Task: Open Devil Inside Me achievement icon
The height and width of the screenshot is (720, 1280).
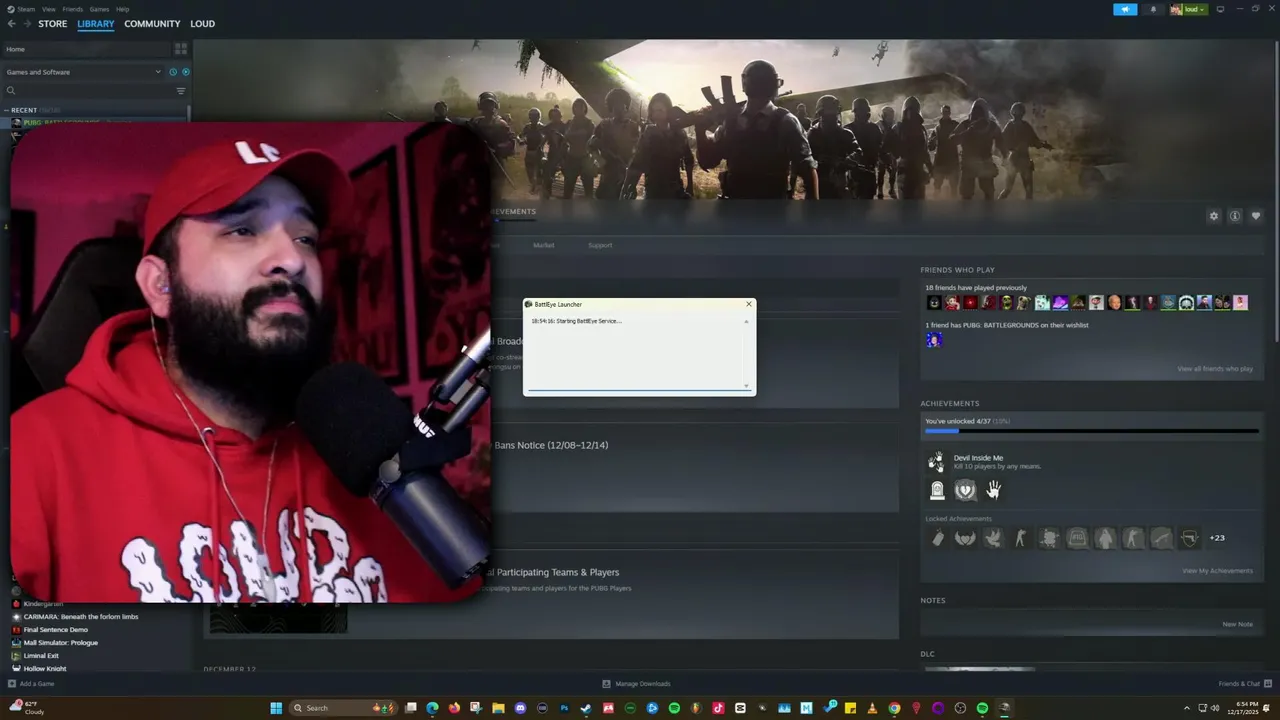Action: (x=936, y=462)
